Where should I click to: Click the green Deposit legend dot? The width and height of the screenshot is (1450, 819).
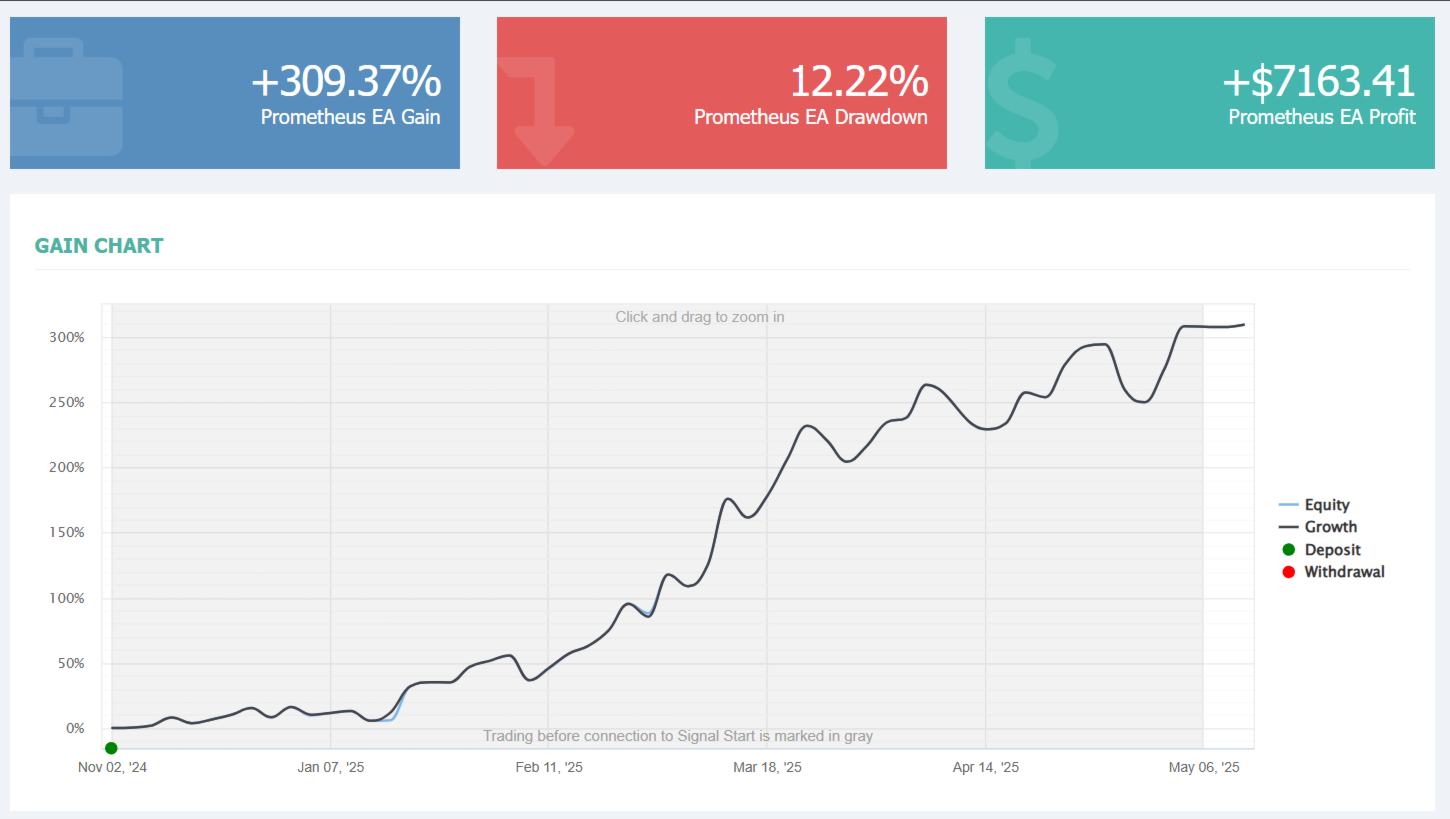(1288, 549)
